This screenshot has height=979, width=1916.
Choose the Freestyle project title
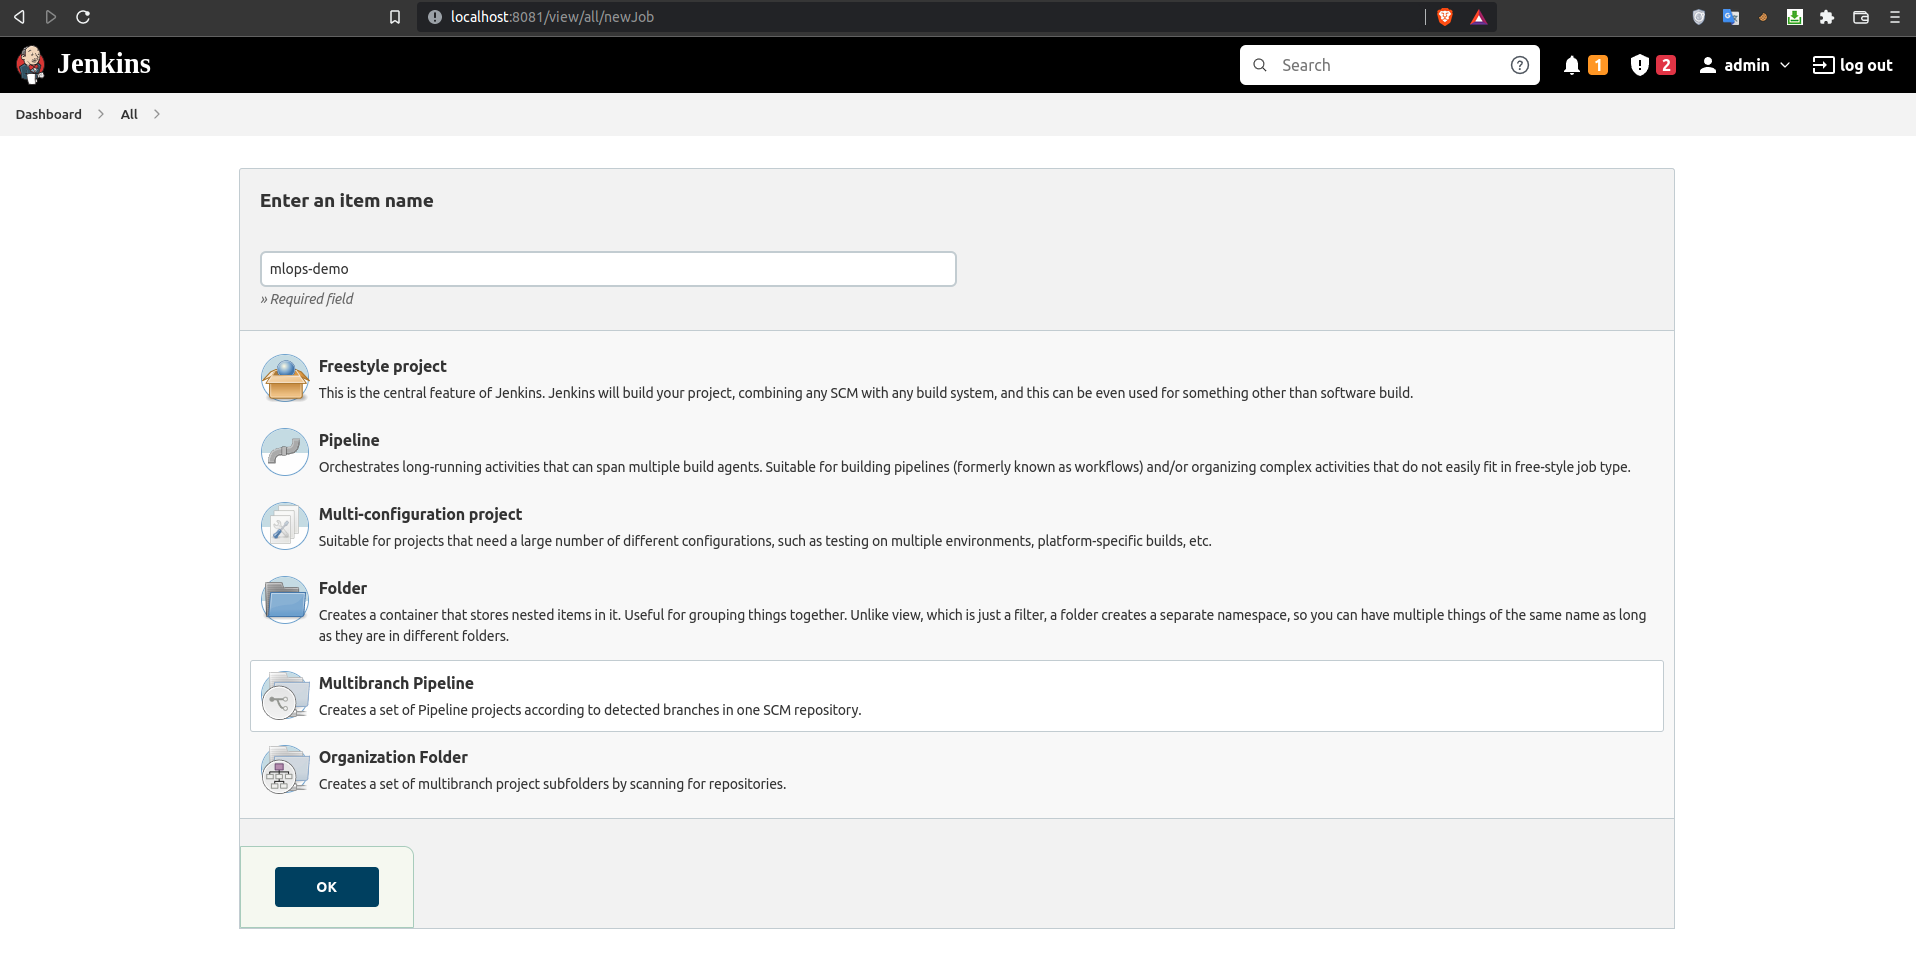383,366
